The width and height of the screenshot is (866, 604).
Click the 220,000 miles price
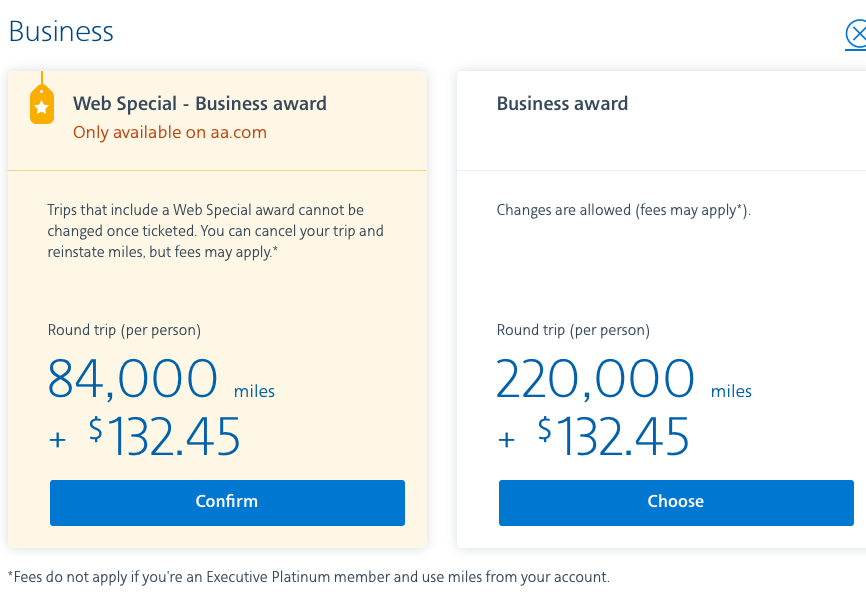coord(595,379)
